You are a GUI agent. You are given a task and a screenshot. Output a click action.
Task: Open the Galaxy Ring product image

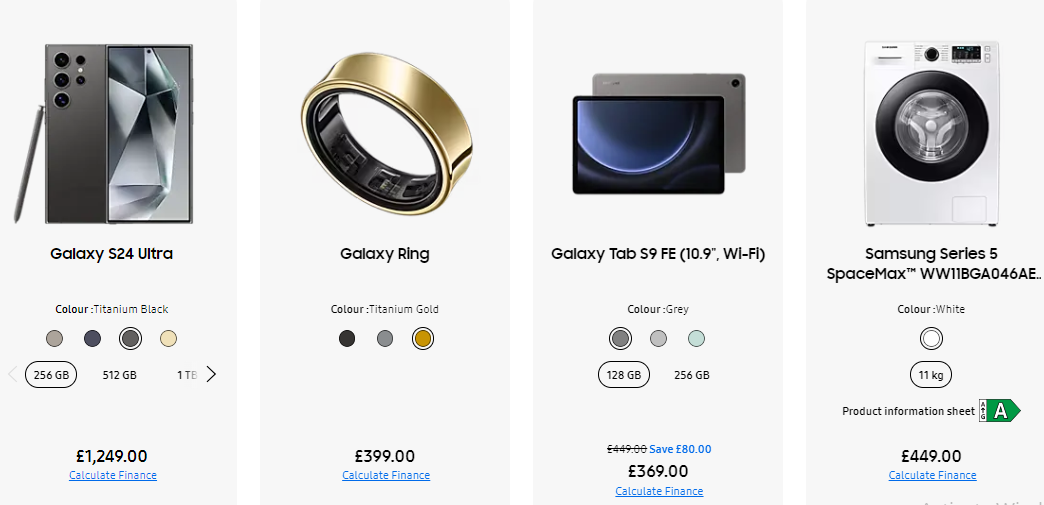pos(385,135)
